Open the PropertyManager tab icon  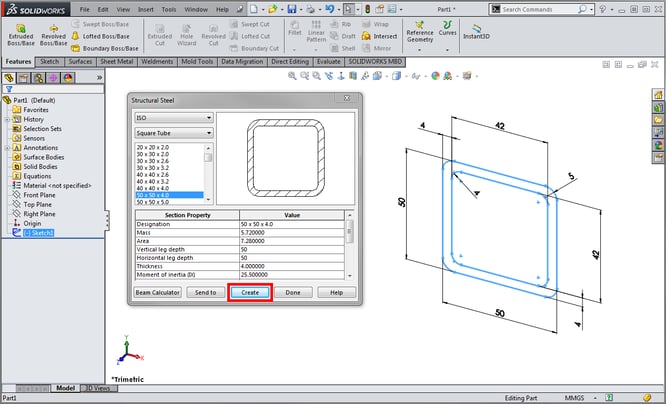pos(23,78)
